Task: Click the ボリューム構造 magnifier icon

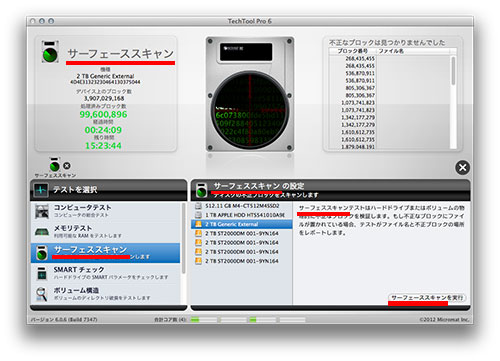Action: (x=42, y=294)
